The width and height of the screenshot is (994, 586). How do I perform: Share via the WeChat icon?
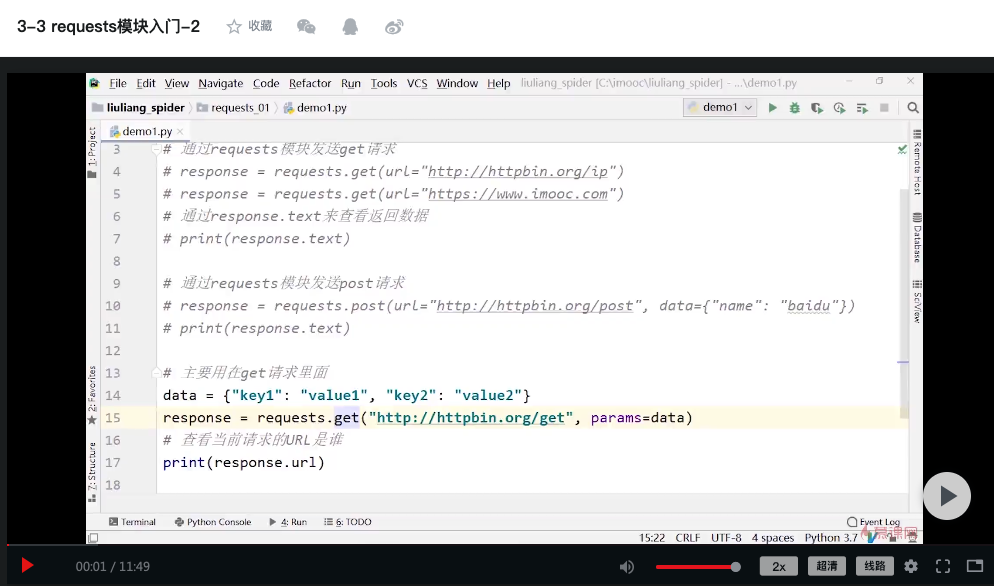[x=306, y=27]
